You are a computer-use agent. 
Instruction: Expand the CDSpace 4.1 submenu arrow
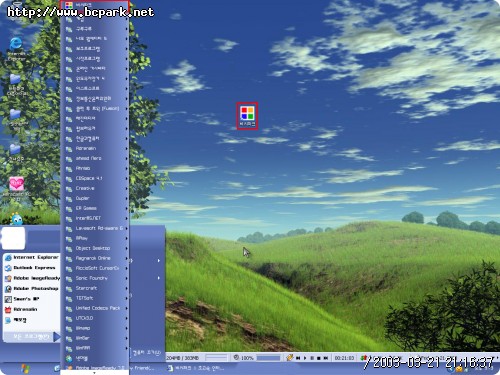[127, 178]
